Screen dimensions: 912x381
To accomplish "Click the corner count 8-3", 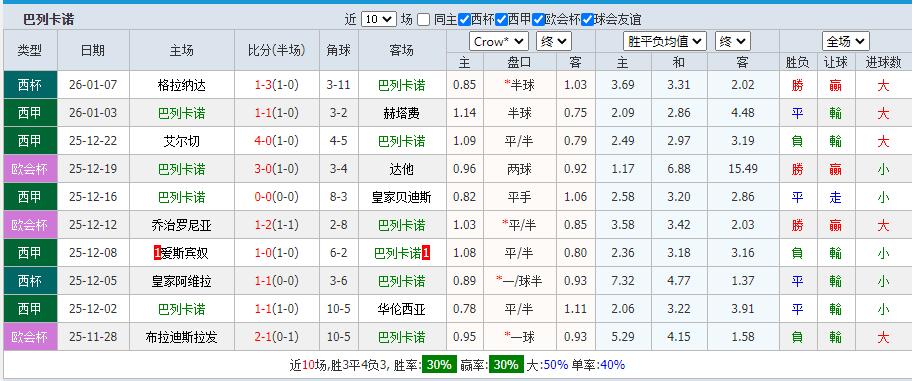I will (339, 197).
